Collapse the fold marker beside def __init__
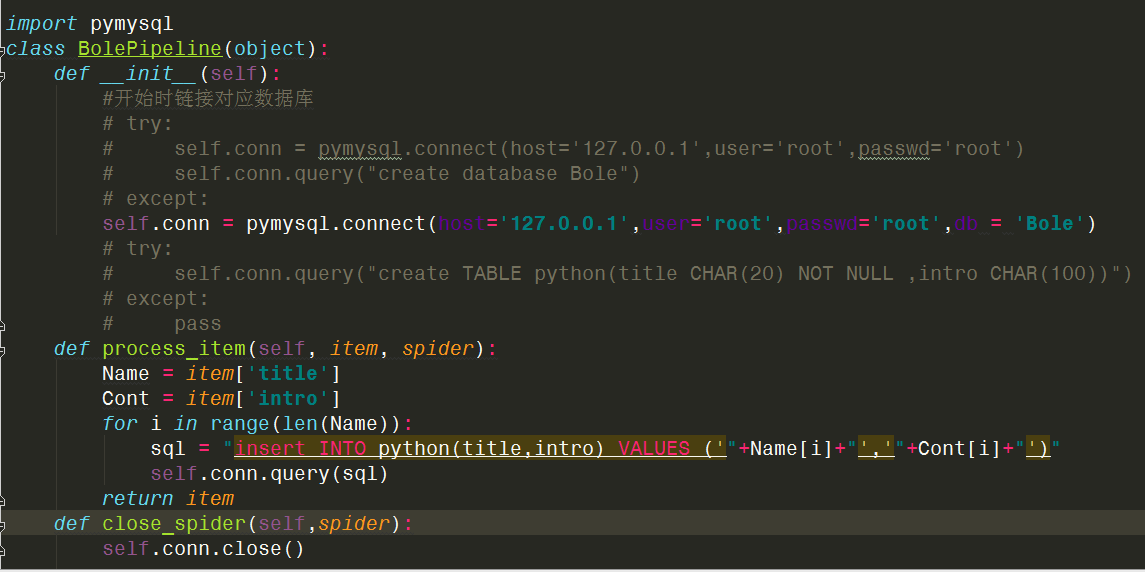 2,75
